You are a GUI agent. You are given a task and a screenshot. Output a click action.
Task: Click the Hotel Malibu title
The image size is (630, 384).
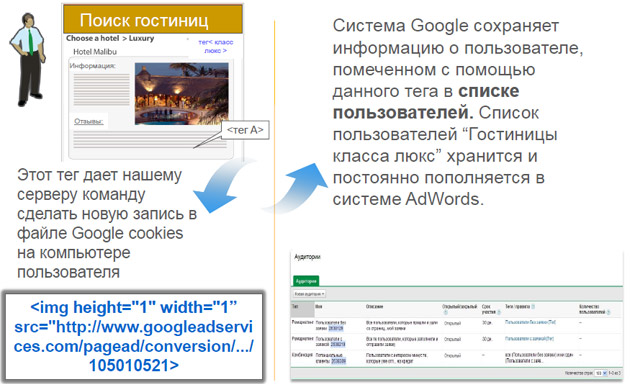pos(95,51)
